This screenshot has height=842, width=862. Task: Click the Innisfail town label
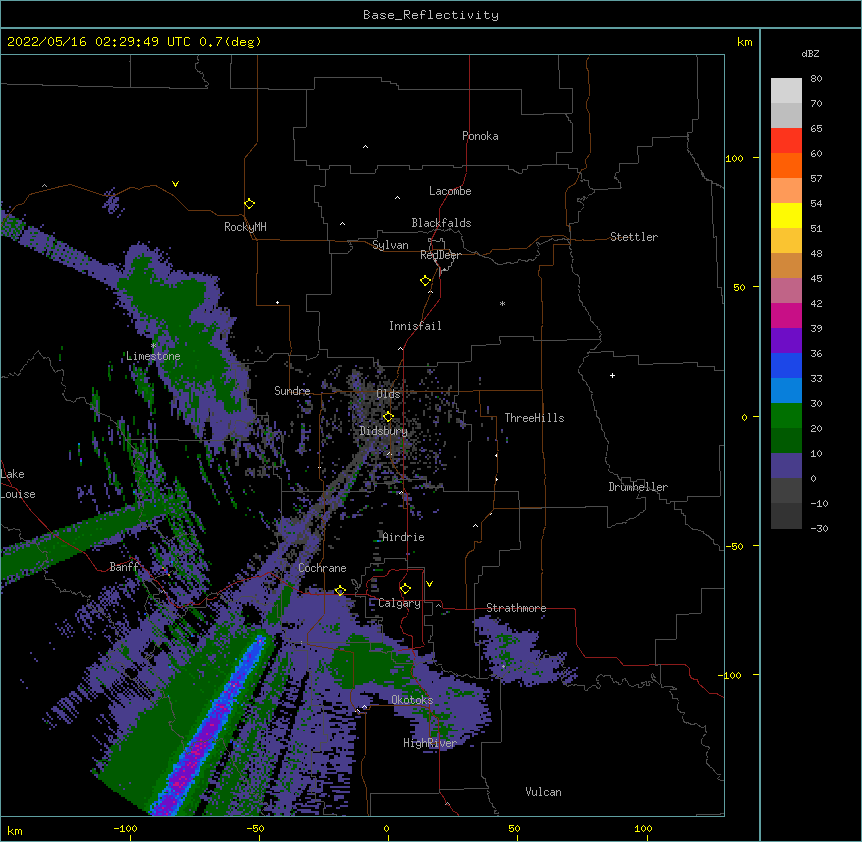pyautogui.click(x=415, y=326)
